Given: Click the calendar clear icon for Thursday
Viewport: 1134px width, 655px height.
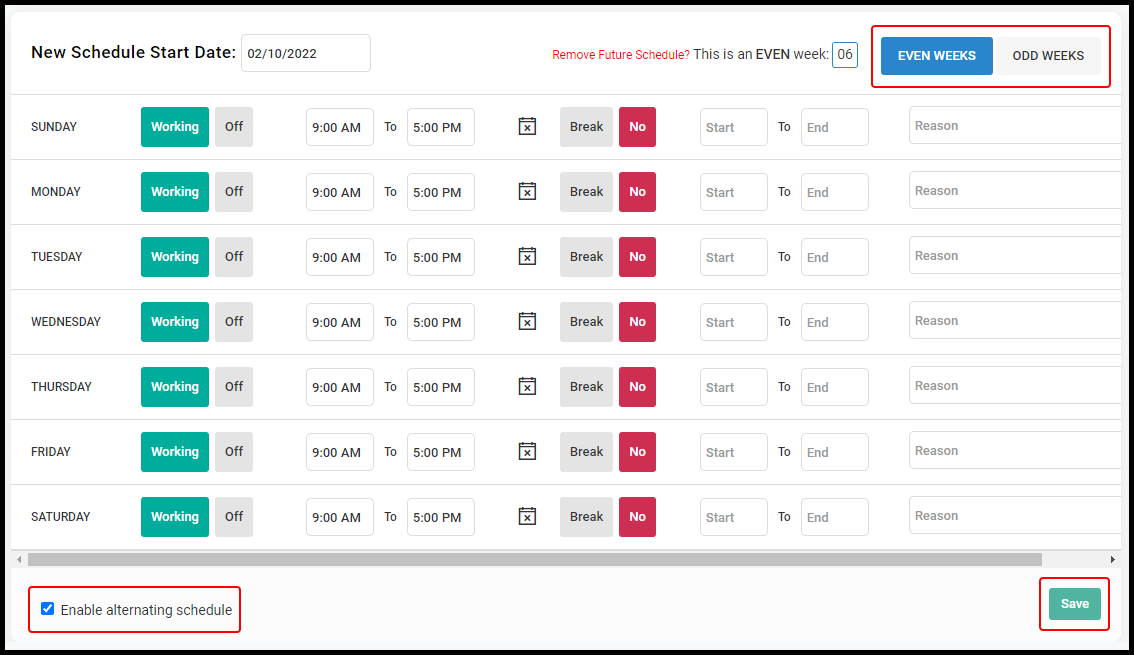Looking at the screenshot, I should click(527, 387).
